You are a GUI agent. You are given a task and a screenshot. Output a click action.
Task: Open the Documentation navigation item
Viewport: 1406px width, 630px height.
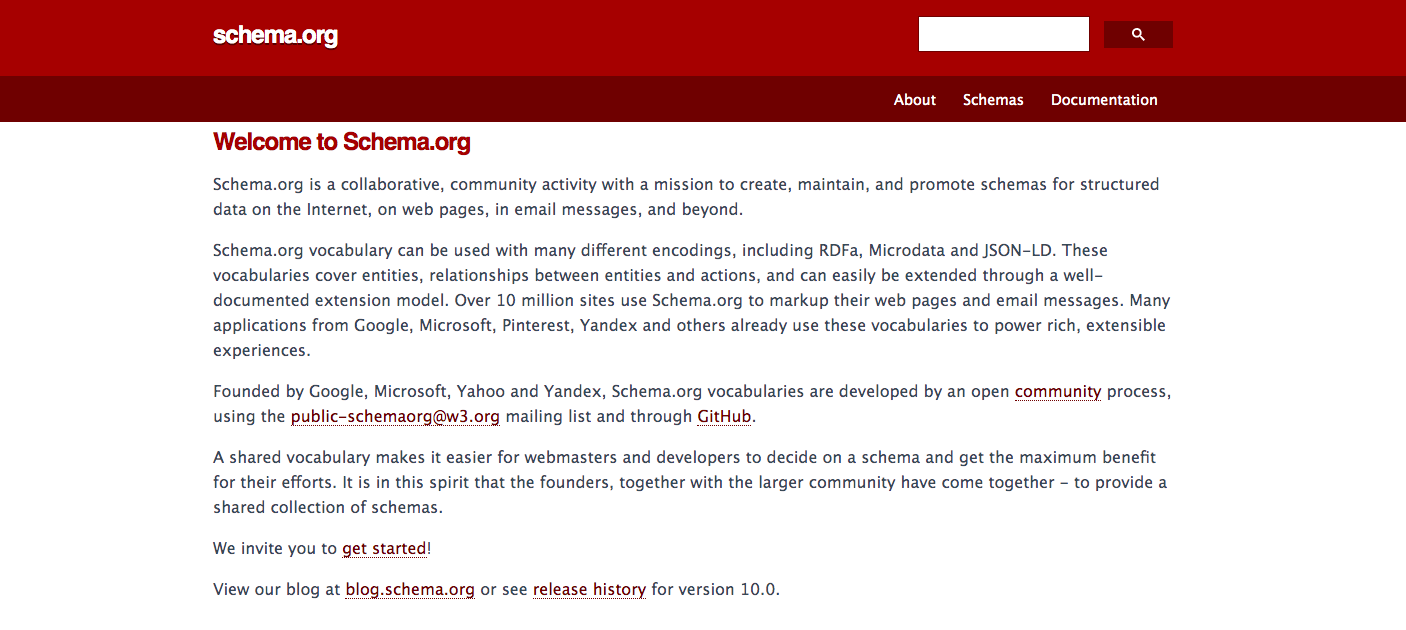[1104, 100]
